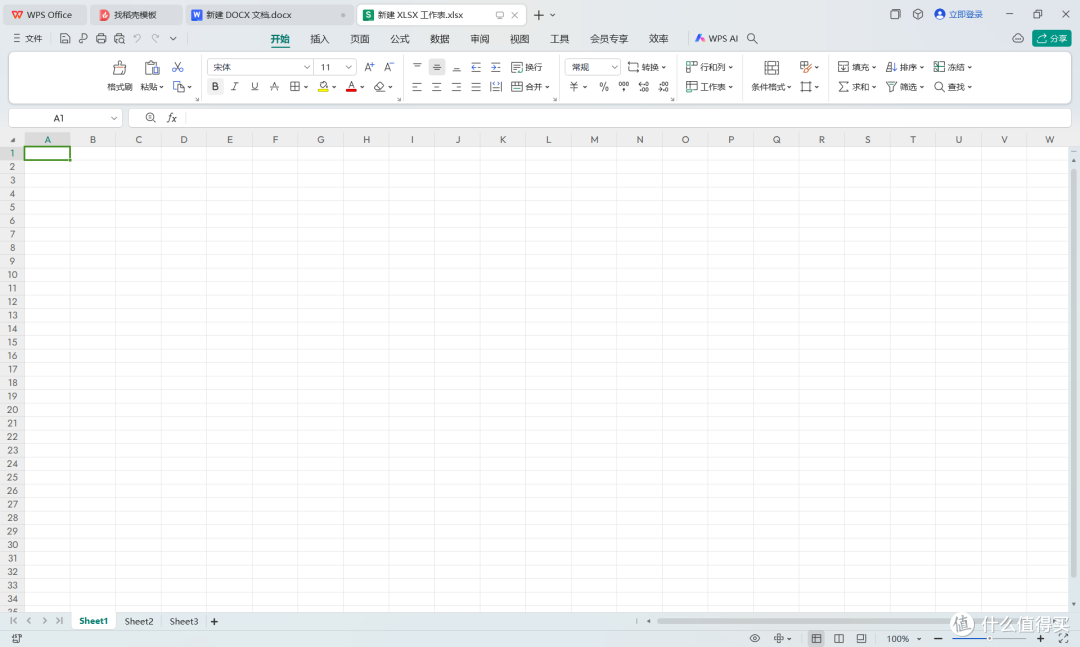
Task: Expand the Paste (粘贴) dropdown arrow
Action: coord(161,88)
